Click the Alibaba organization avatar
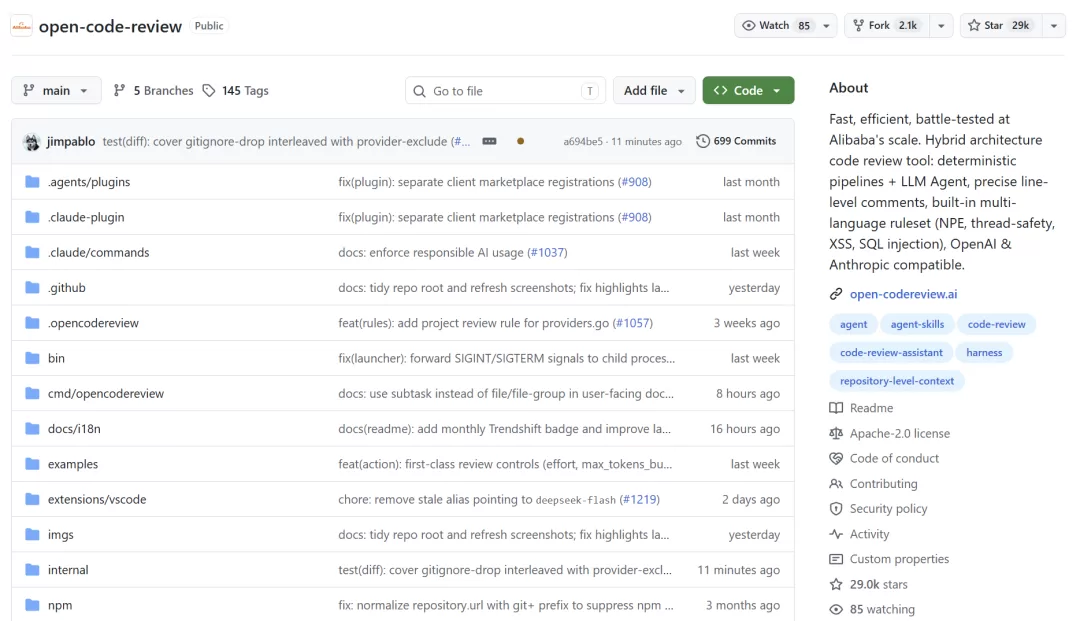Viewport: 1080px width, 621px height. [21, 26]
